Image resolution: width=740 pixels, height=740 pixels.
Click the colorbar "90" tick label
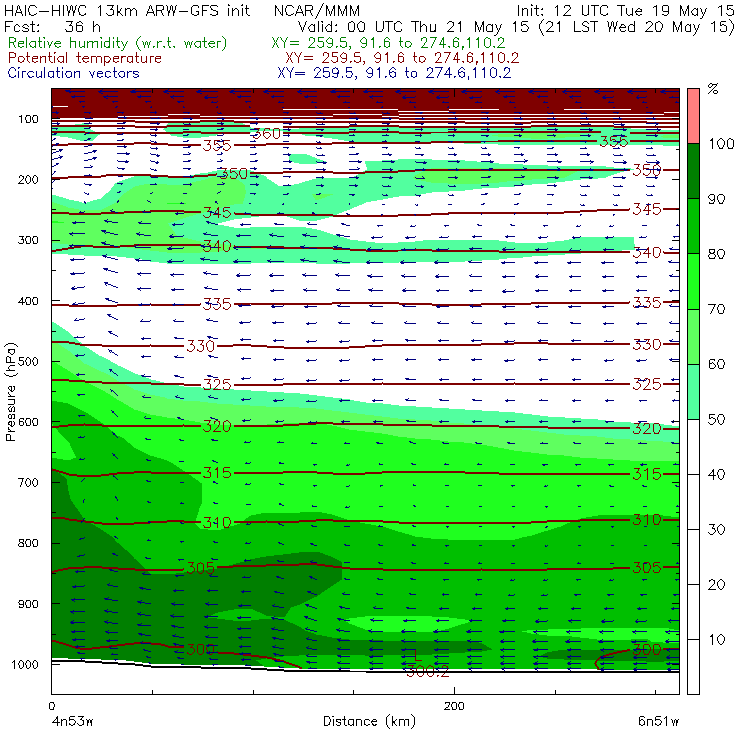pyautogui.click(x=716, y=199)
